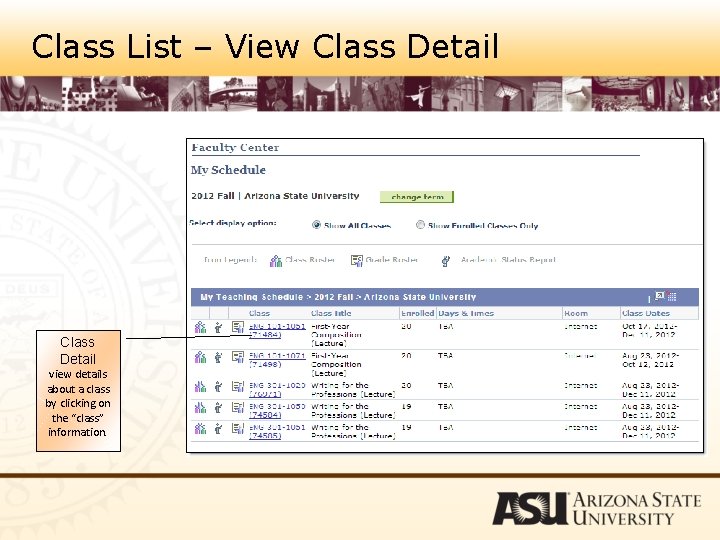The width and height of the screenshot is (720, 540).
Task: Click the Enrolled column header
Action: coord(417,313)
